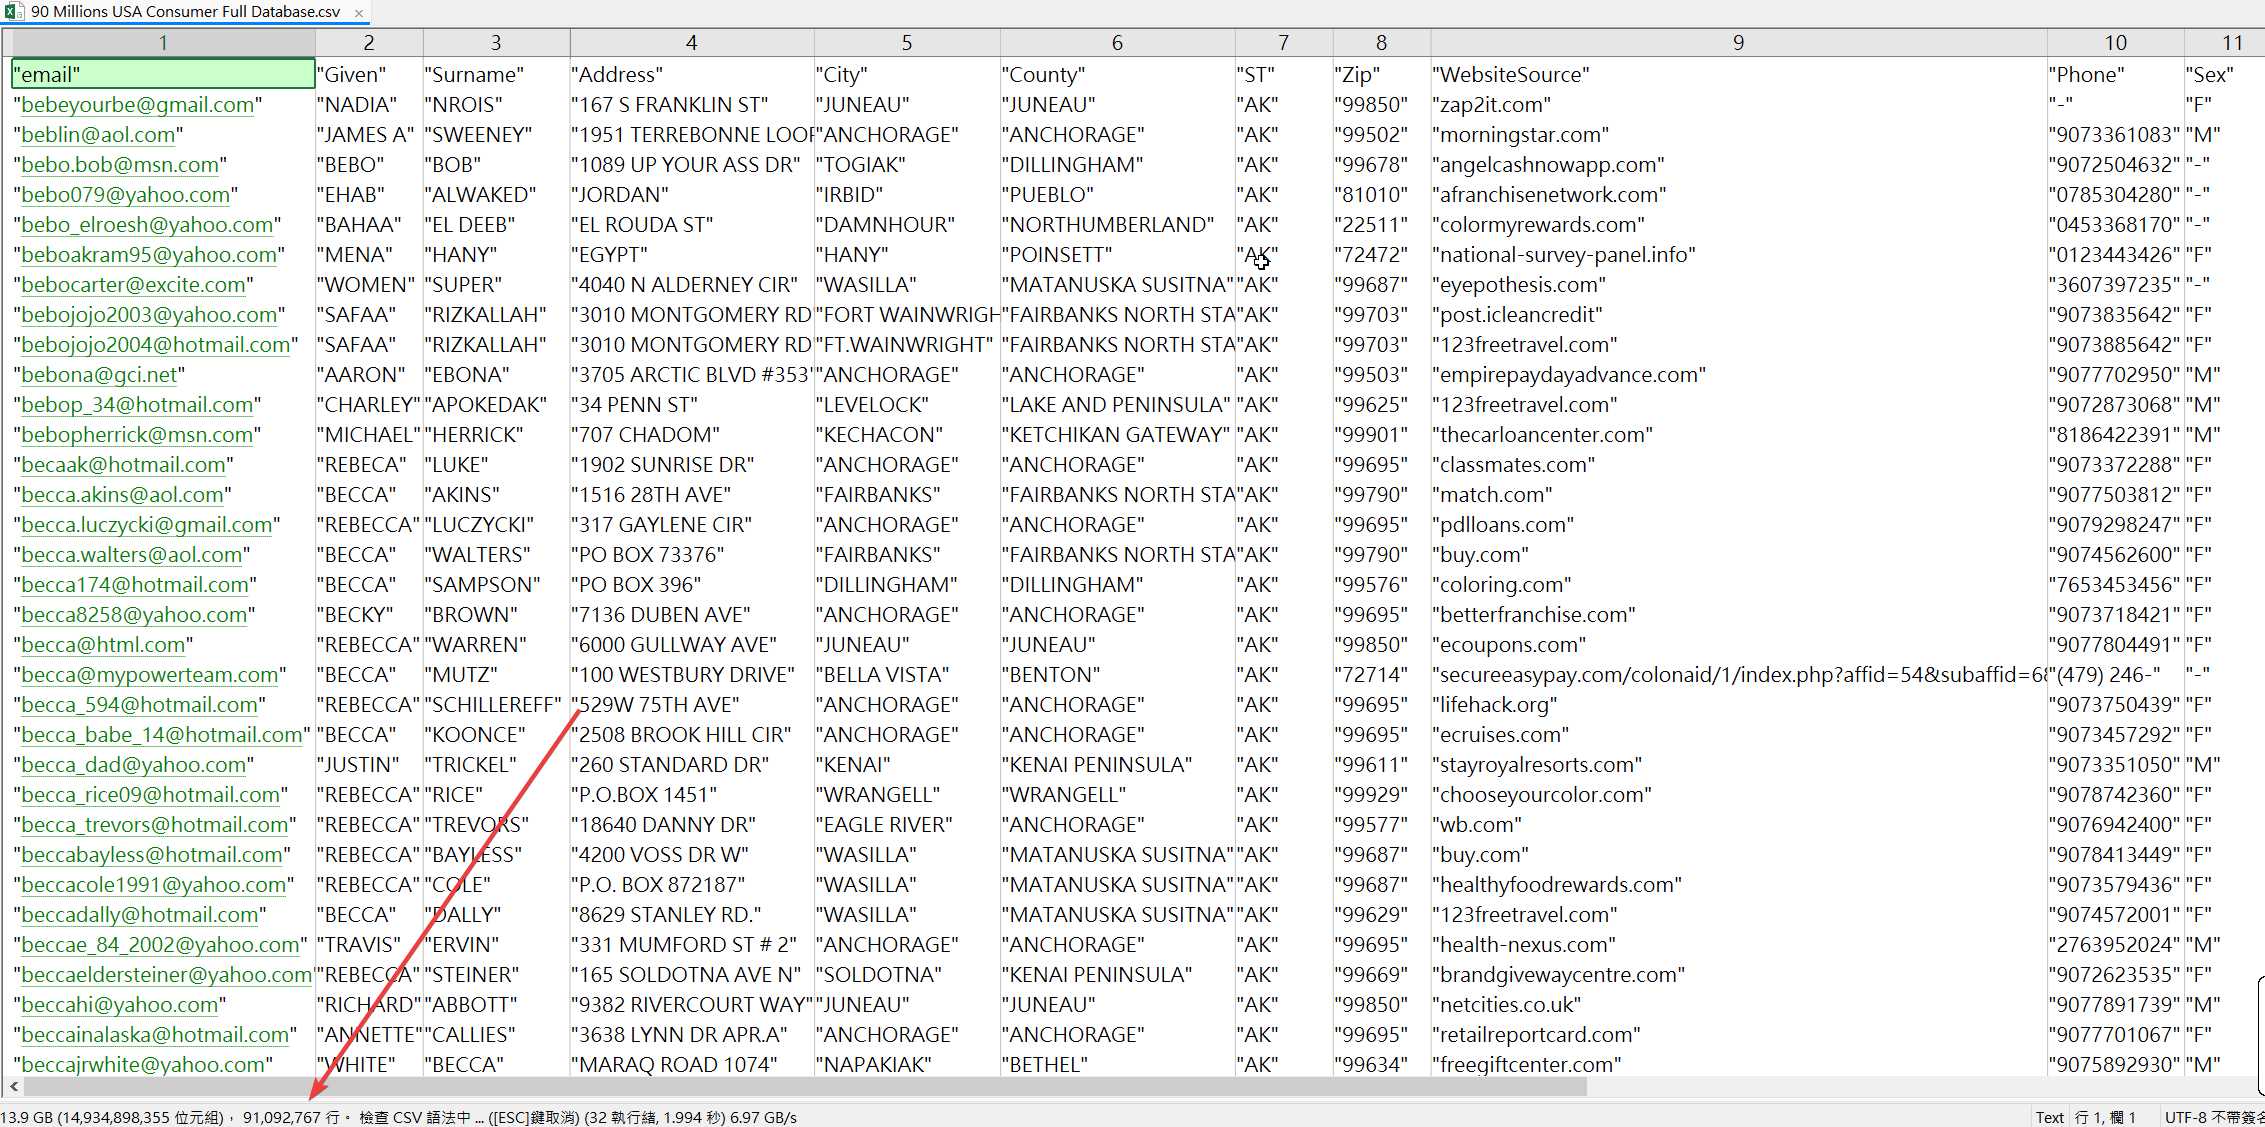Select the "classmates.com" website cell
Image resolution: width=2265 pixels, height=1127 pixels.
click(x=1738, y=465)
